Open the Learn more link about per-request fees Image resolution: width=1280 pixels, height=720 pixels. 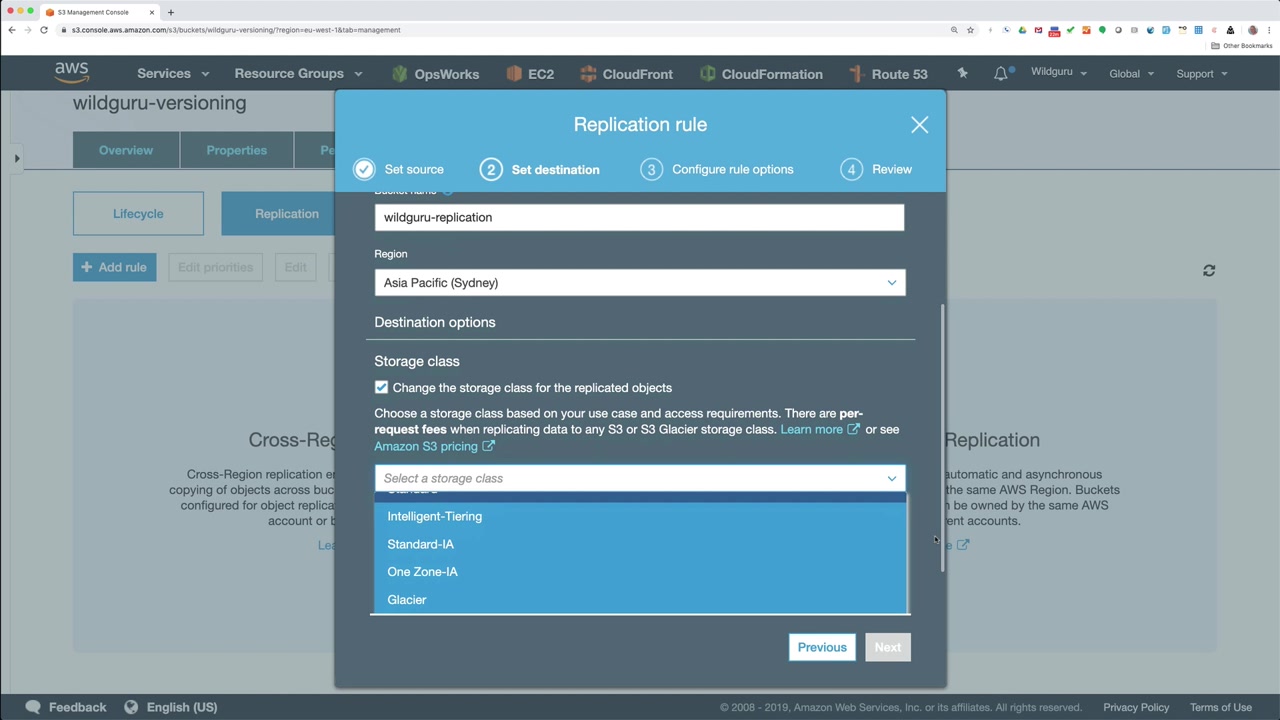pos(811,429)
